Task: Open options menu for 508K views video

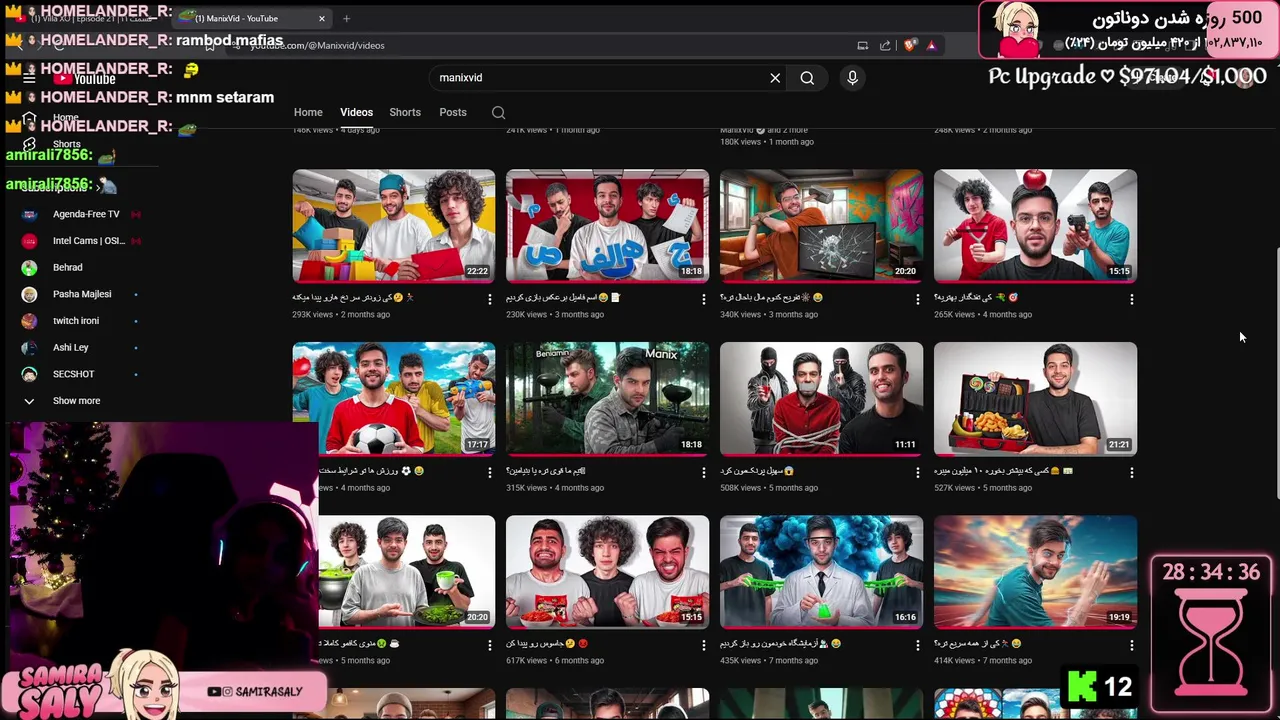Action: pos(917,472)
